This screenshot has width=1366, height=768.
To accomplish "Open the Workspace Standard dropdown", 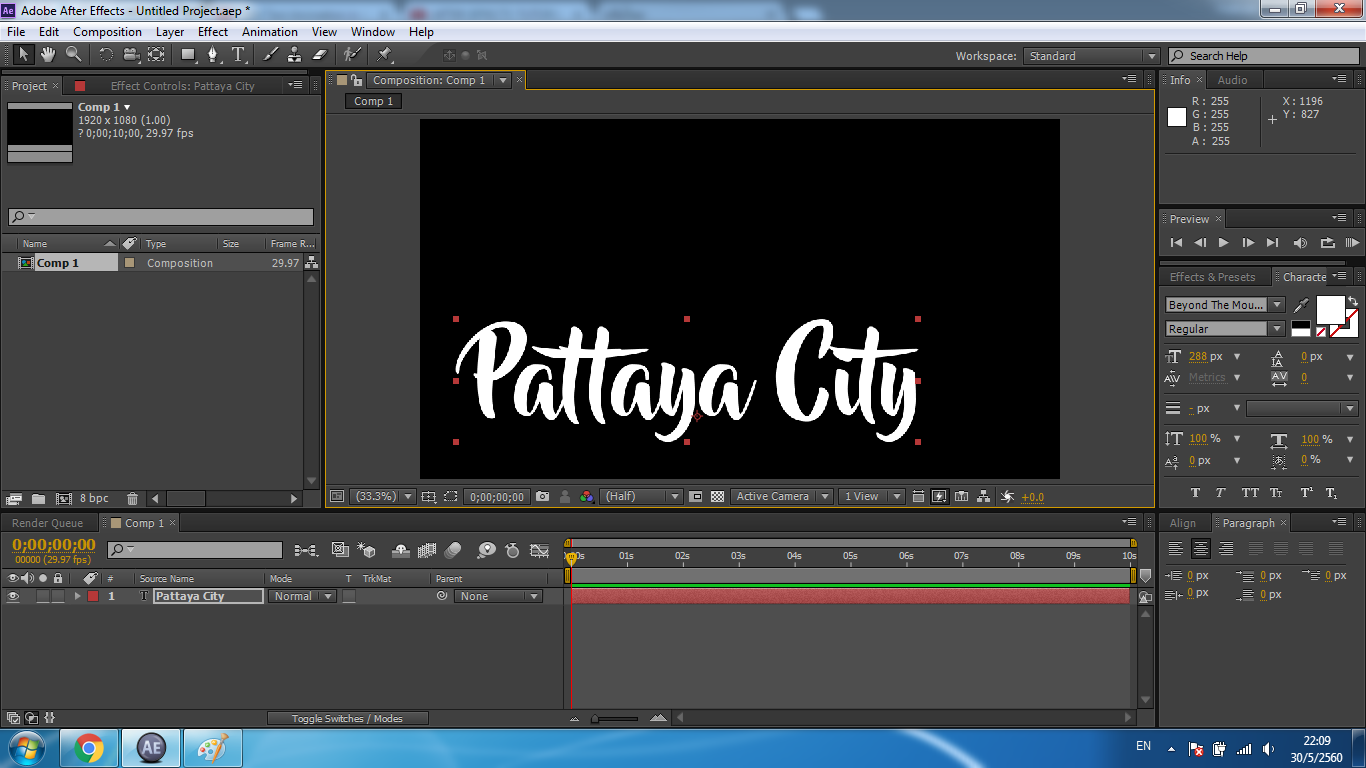I will 1091,56.
